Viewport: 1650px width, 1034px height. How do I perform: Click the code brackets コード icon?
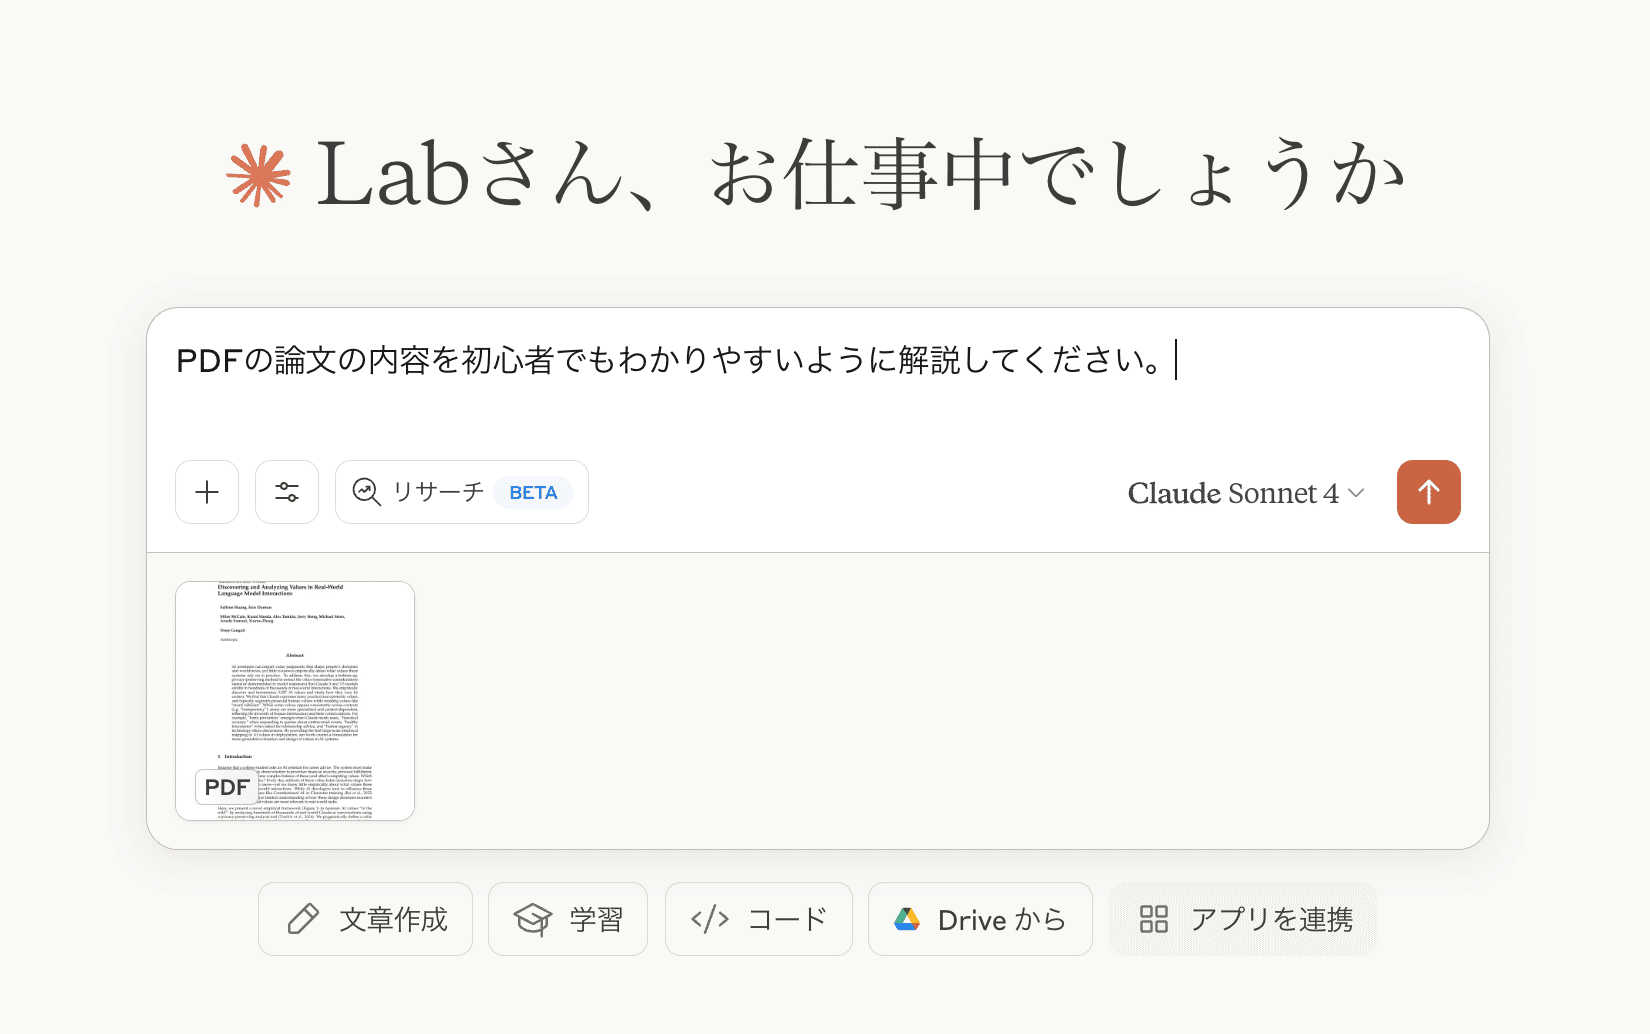pyautogui.click(x=710, y=919)
